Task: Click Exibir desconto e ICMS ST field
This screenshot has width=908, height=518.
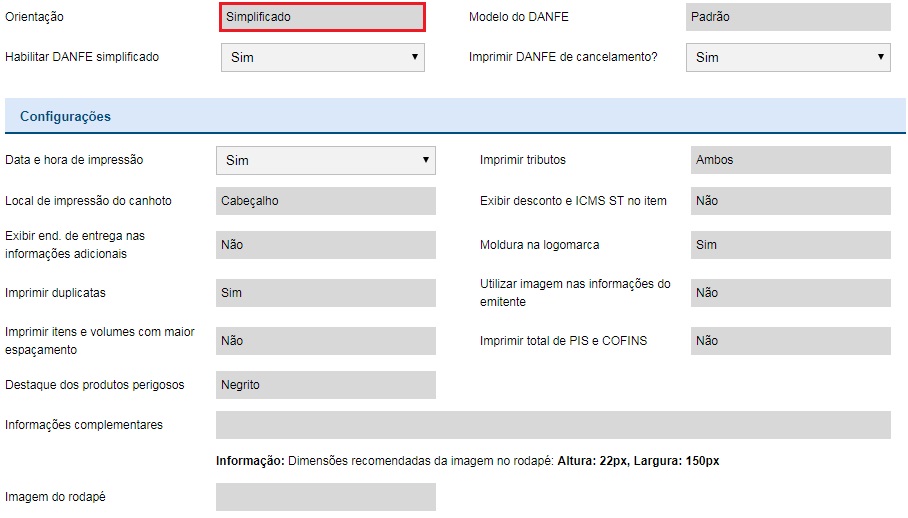Action: [x=789, y=201]
